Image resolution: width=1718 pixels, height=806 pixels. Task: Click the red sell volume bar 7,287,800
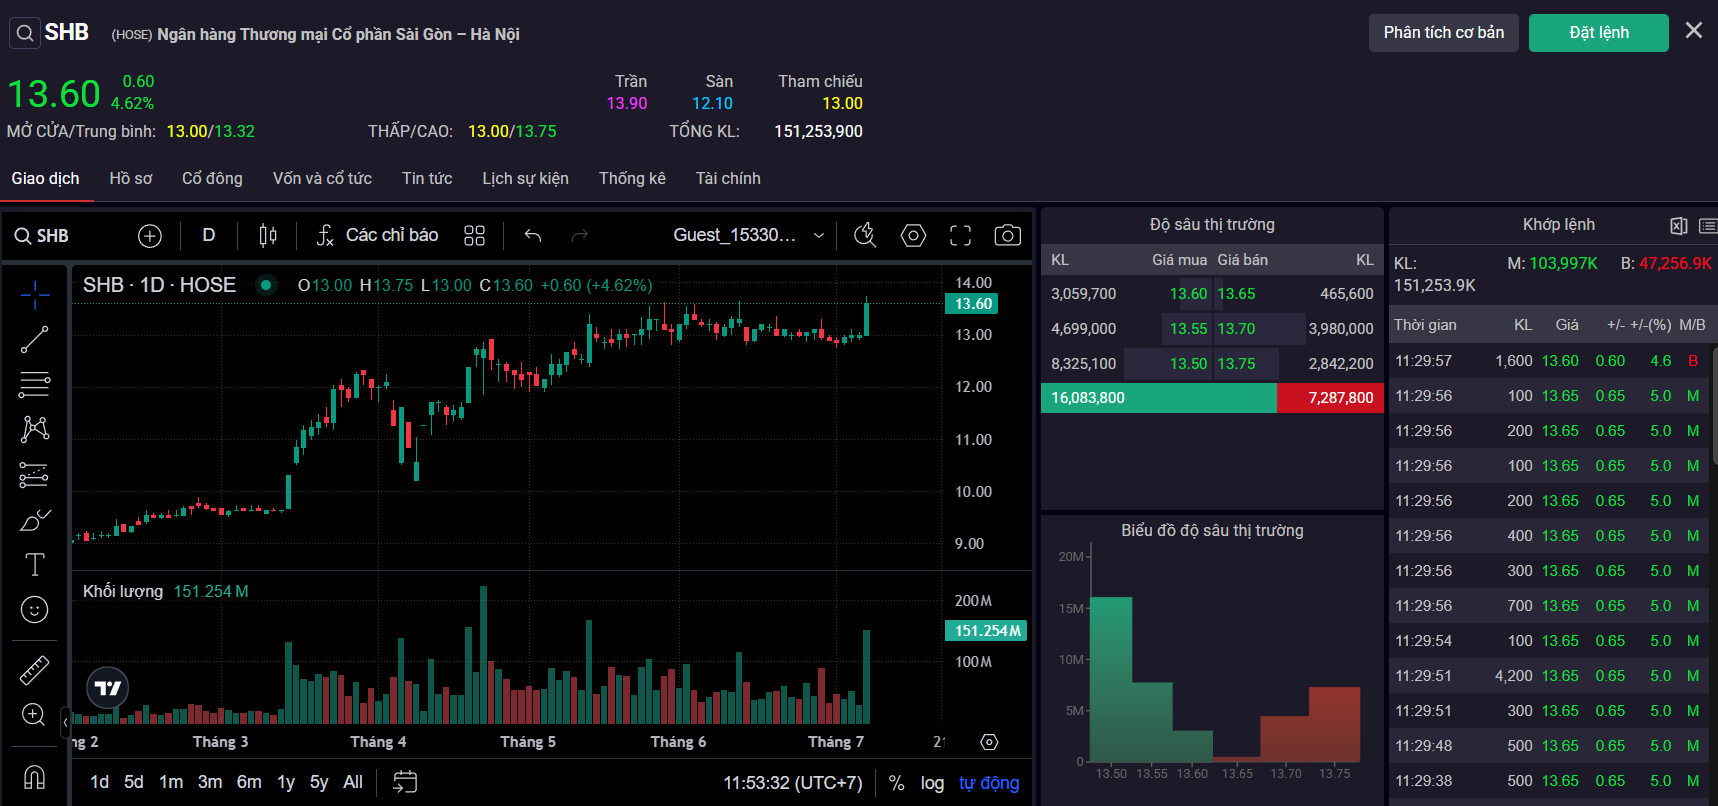coord(1330,398)
